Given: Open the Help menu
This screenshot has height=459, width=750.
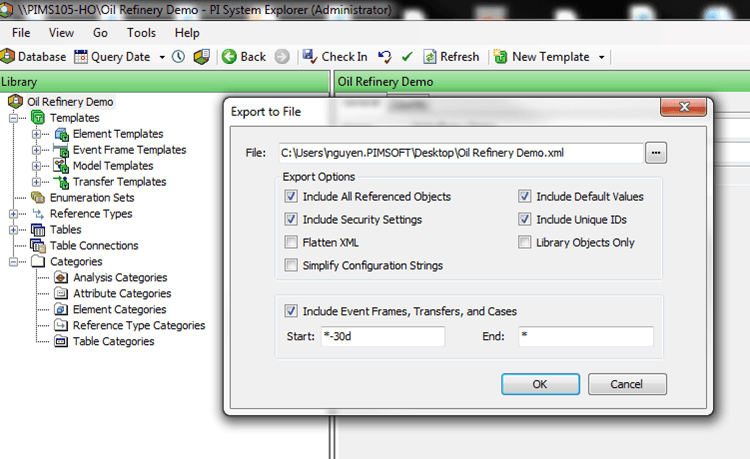Looking at the screenshot, I should point(187,33).
